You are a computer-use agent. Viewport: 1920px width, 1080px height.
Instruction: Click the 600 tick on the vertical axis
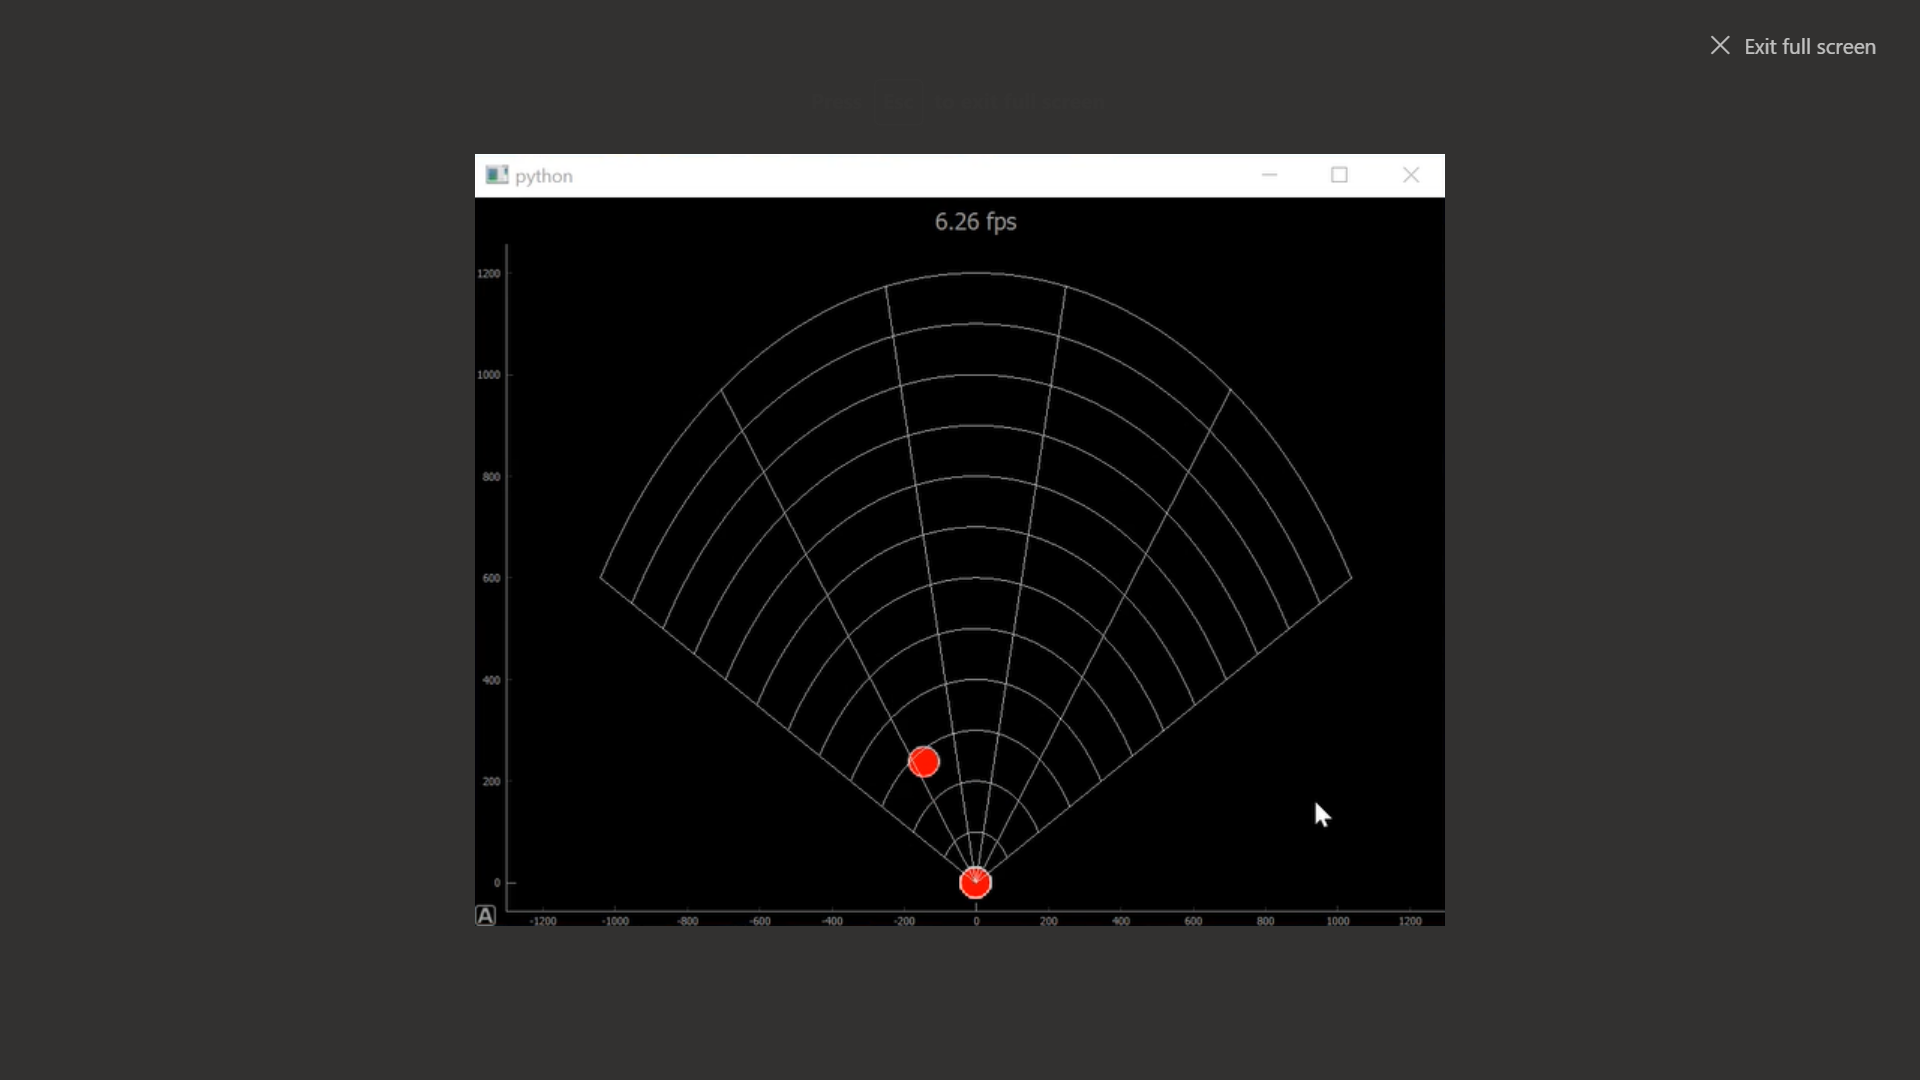point(491,578)
